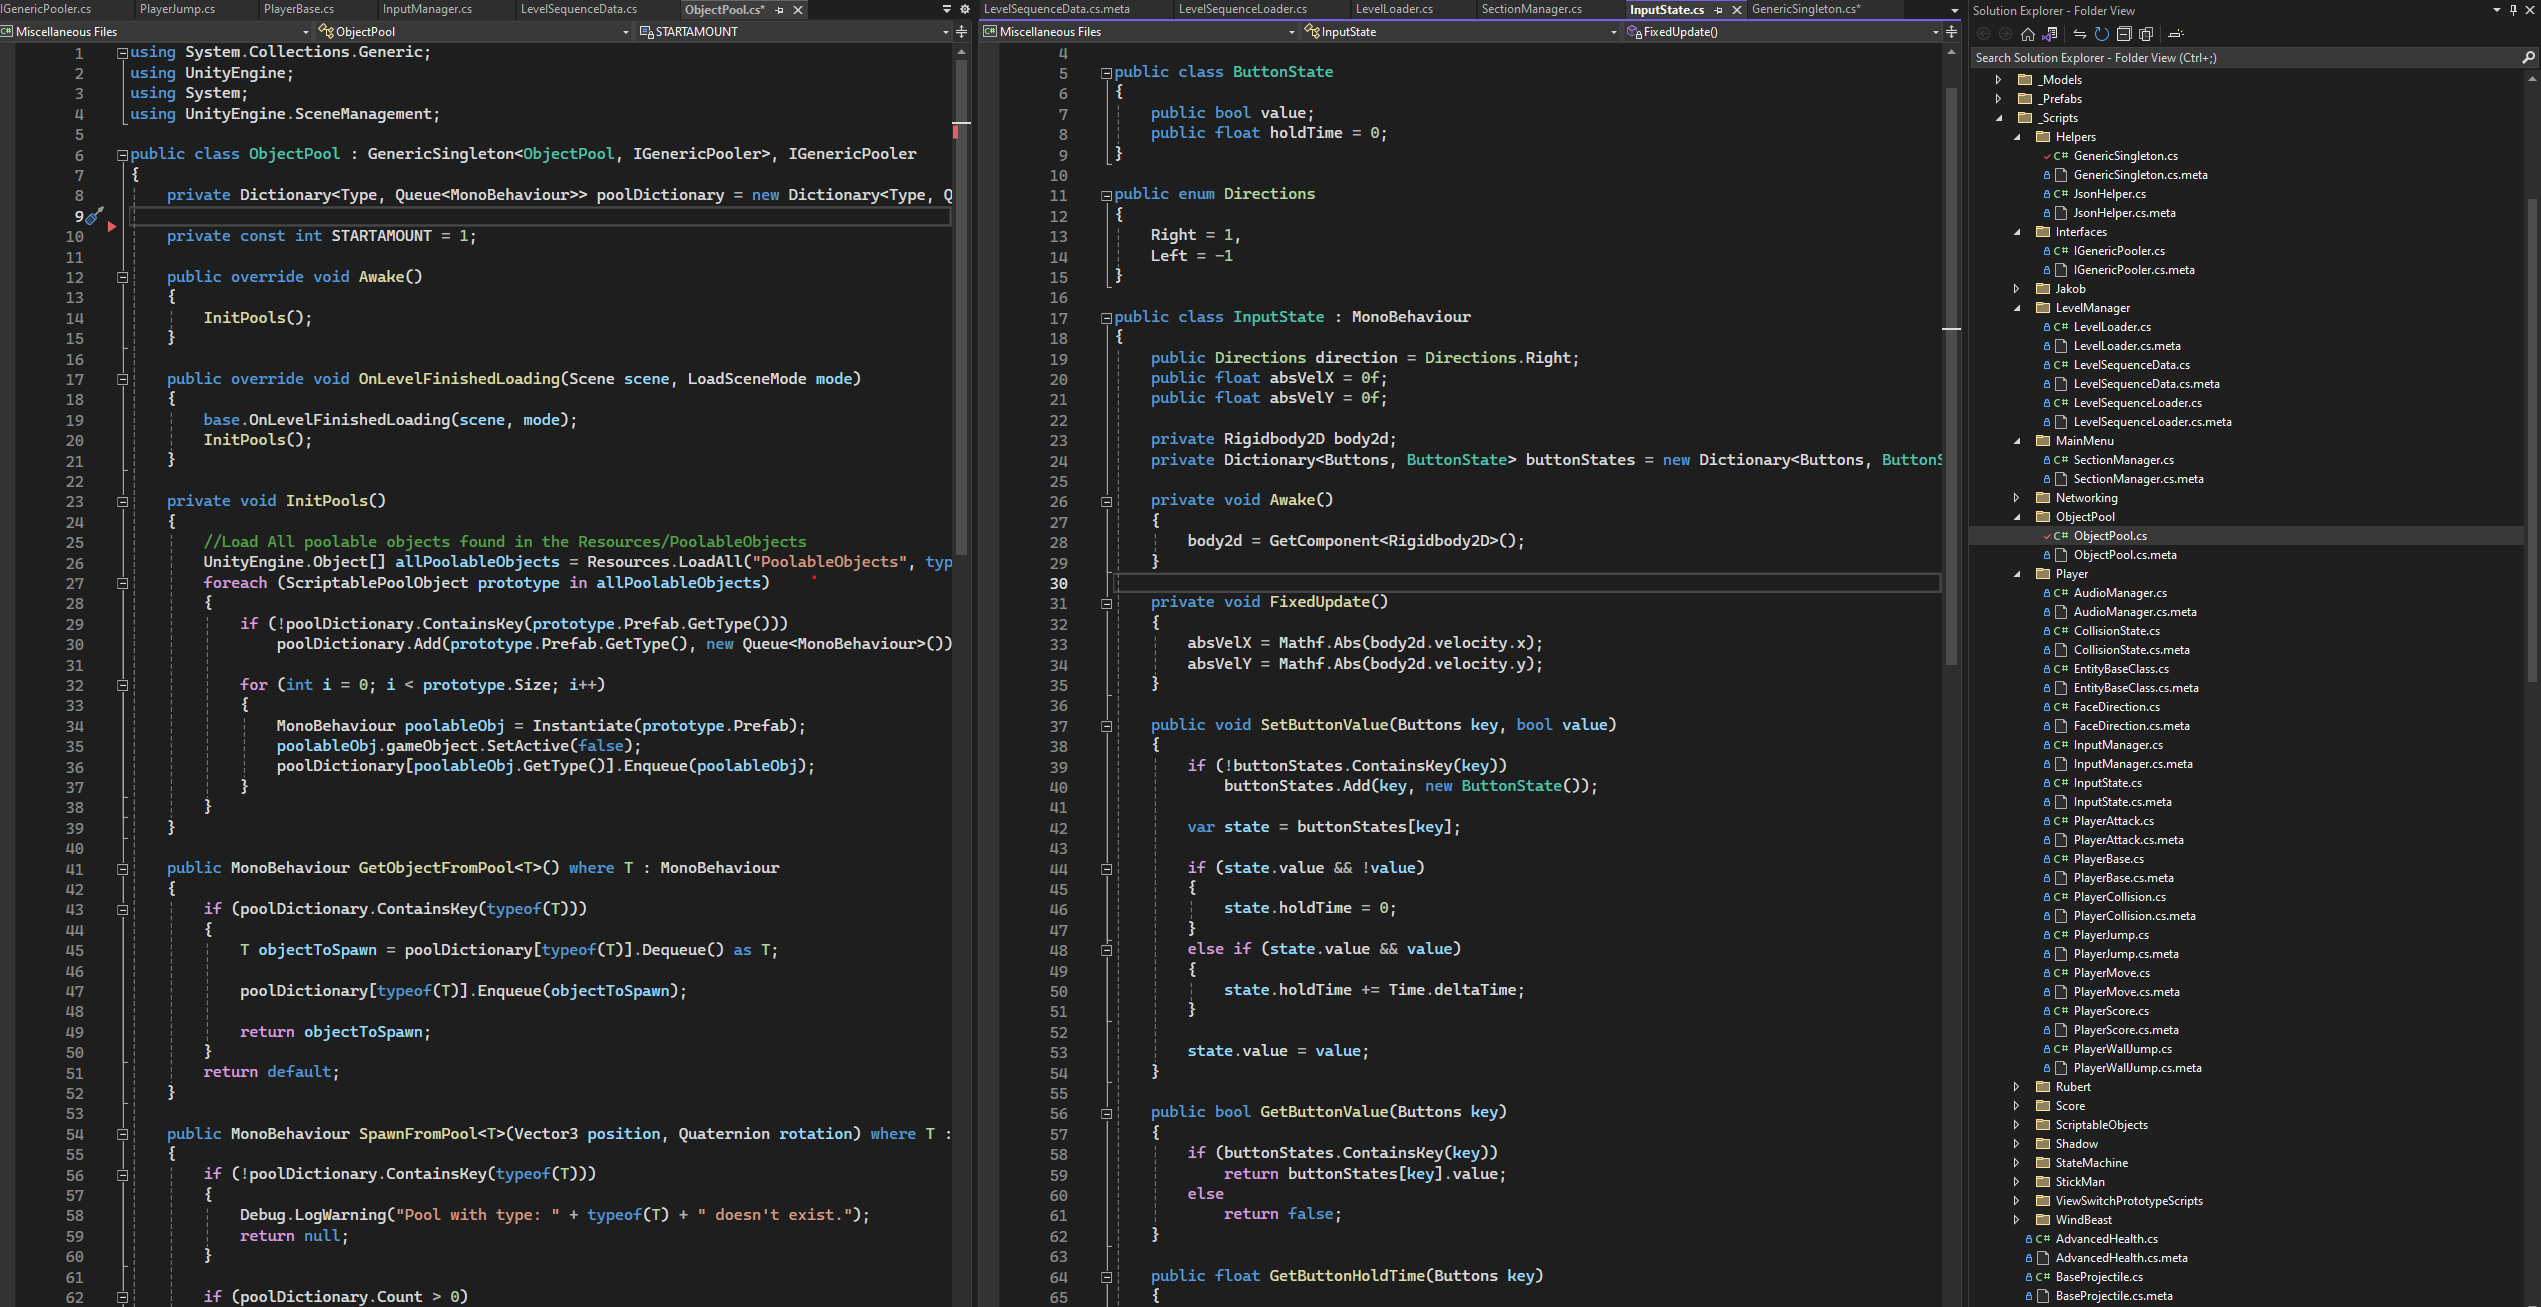Expand the Networking folder
Image resolution: width=2541 pixels, height=1307 pixels.
[2017, 498]
